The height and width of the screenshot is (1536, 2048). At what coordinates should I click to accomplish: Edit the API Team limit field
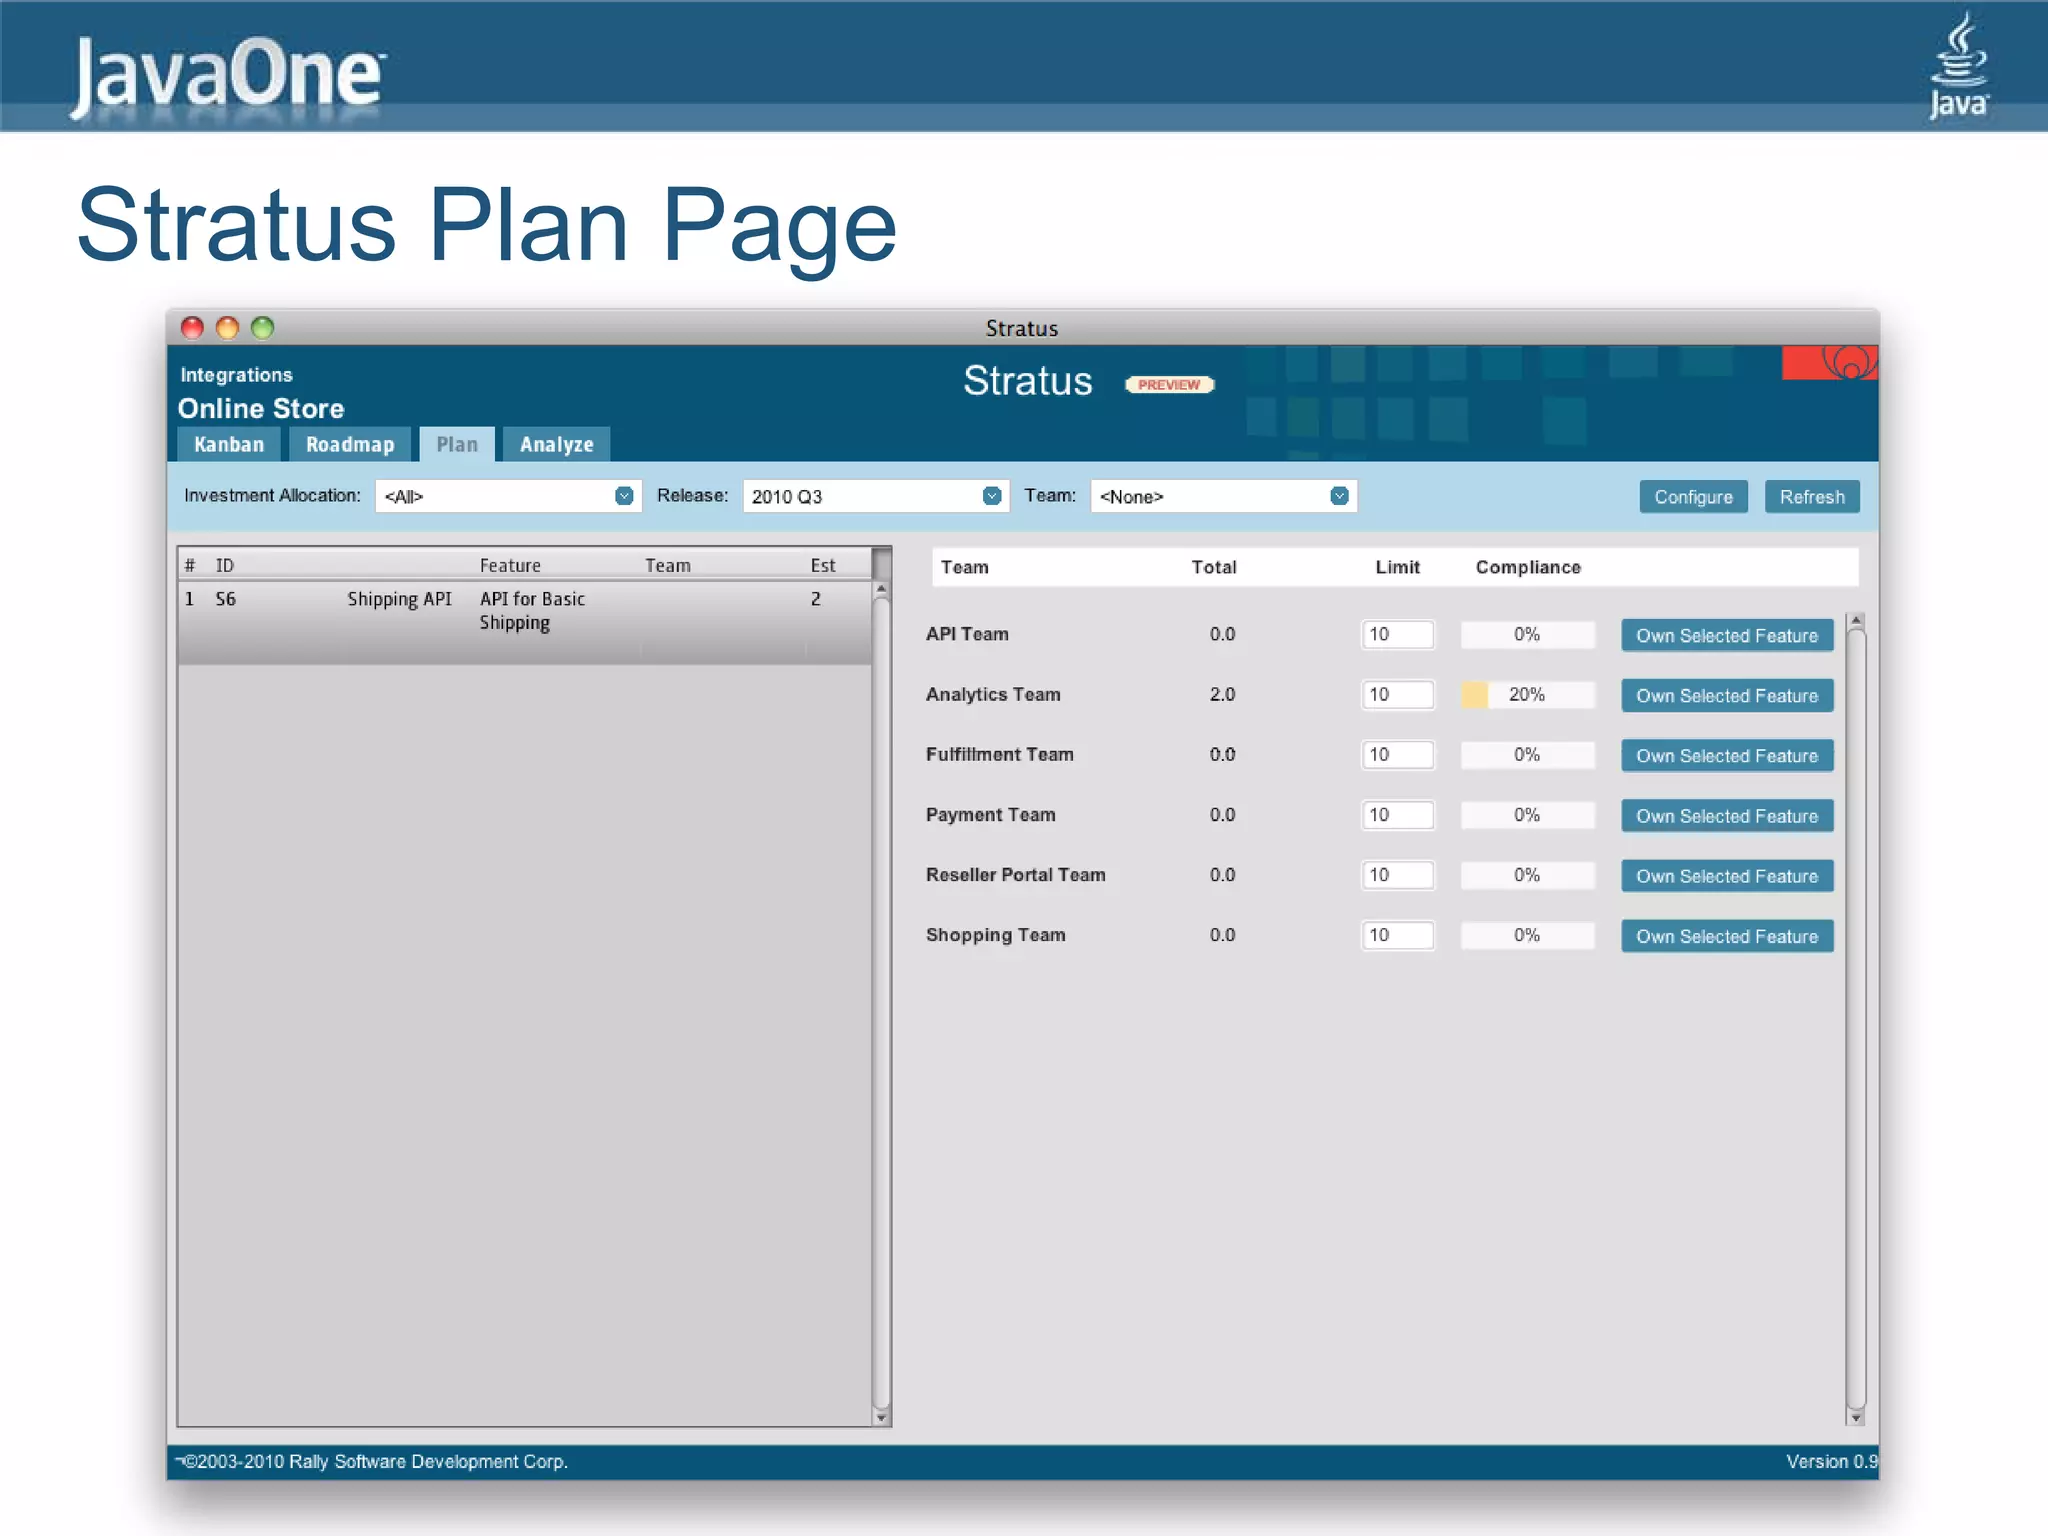[x=1397, y=634]
